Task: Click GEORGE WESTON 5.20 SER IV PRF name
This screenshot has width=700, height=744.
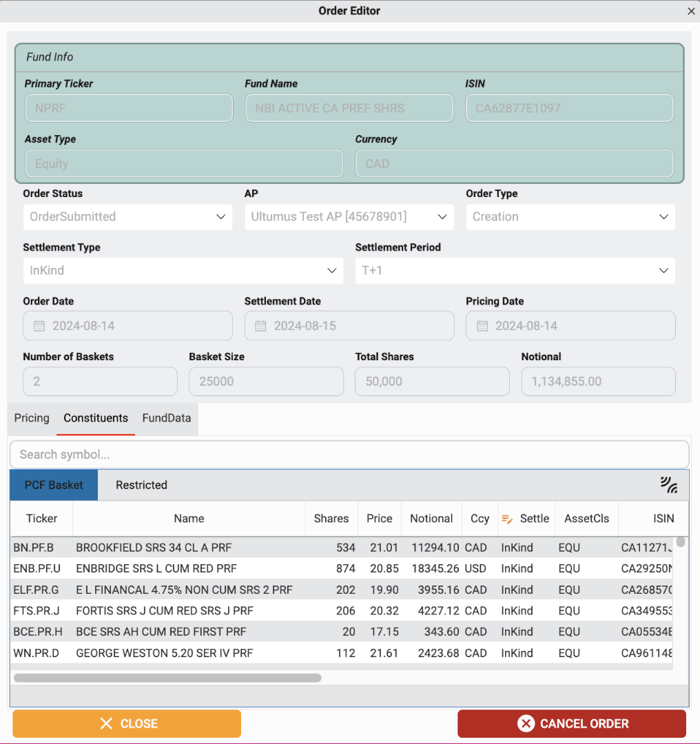Action: coord(164,653)
